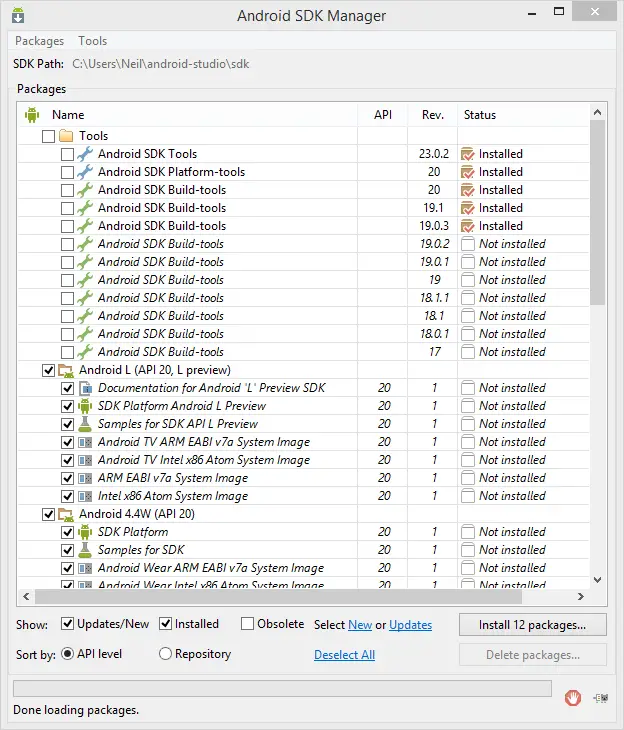
Task: Open the Tools menu
Action: click(x=93, y=41)
